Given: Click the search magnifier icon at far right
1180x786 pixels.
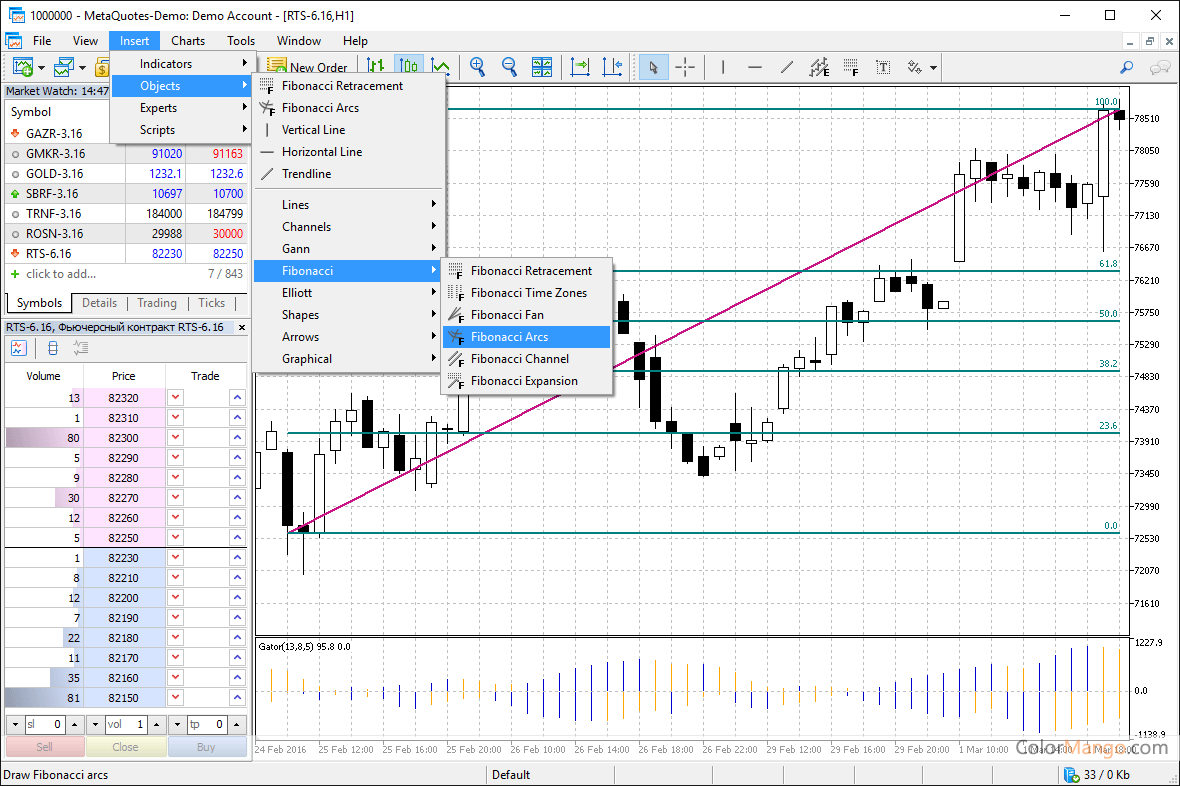Looking at the screenshot, I should (x=1126, y=67).
